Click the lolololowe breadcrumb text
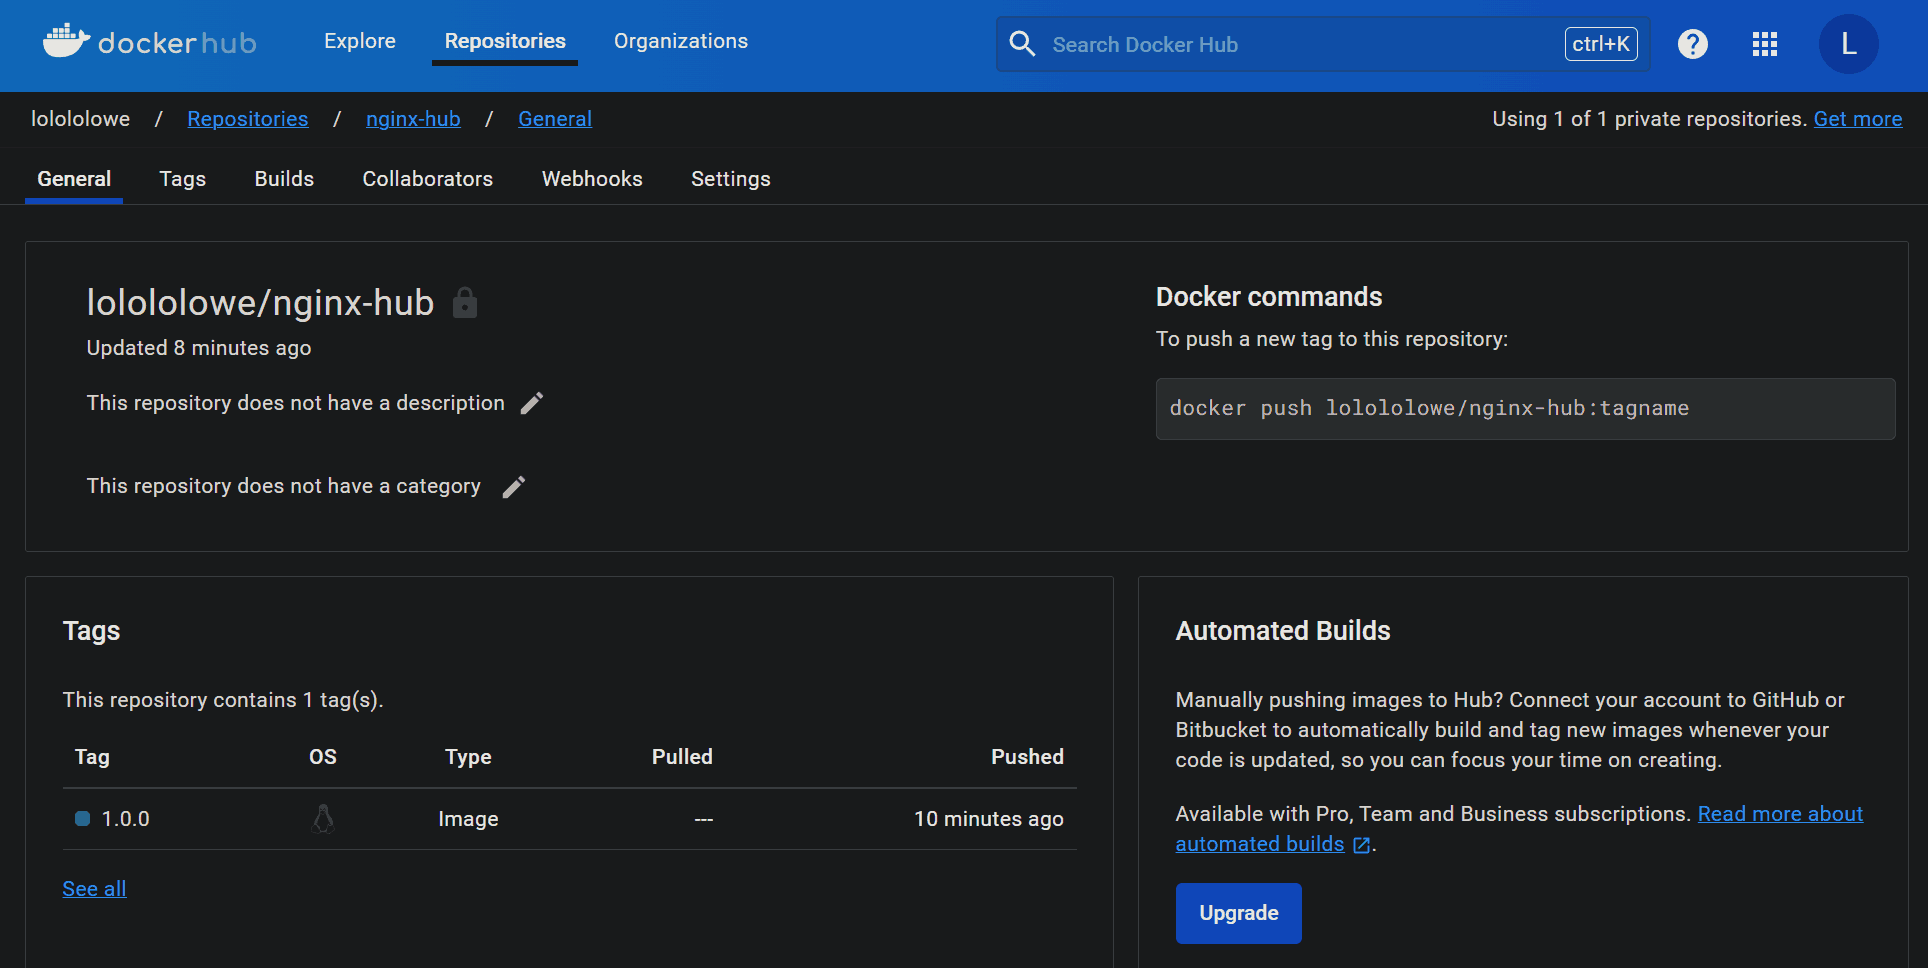1928x968 pixels. (80, 119)
